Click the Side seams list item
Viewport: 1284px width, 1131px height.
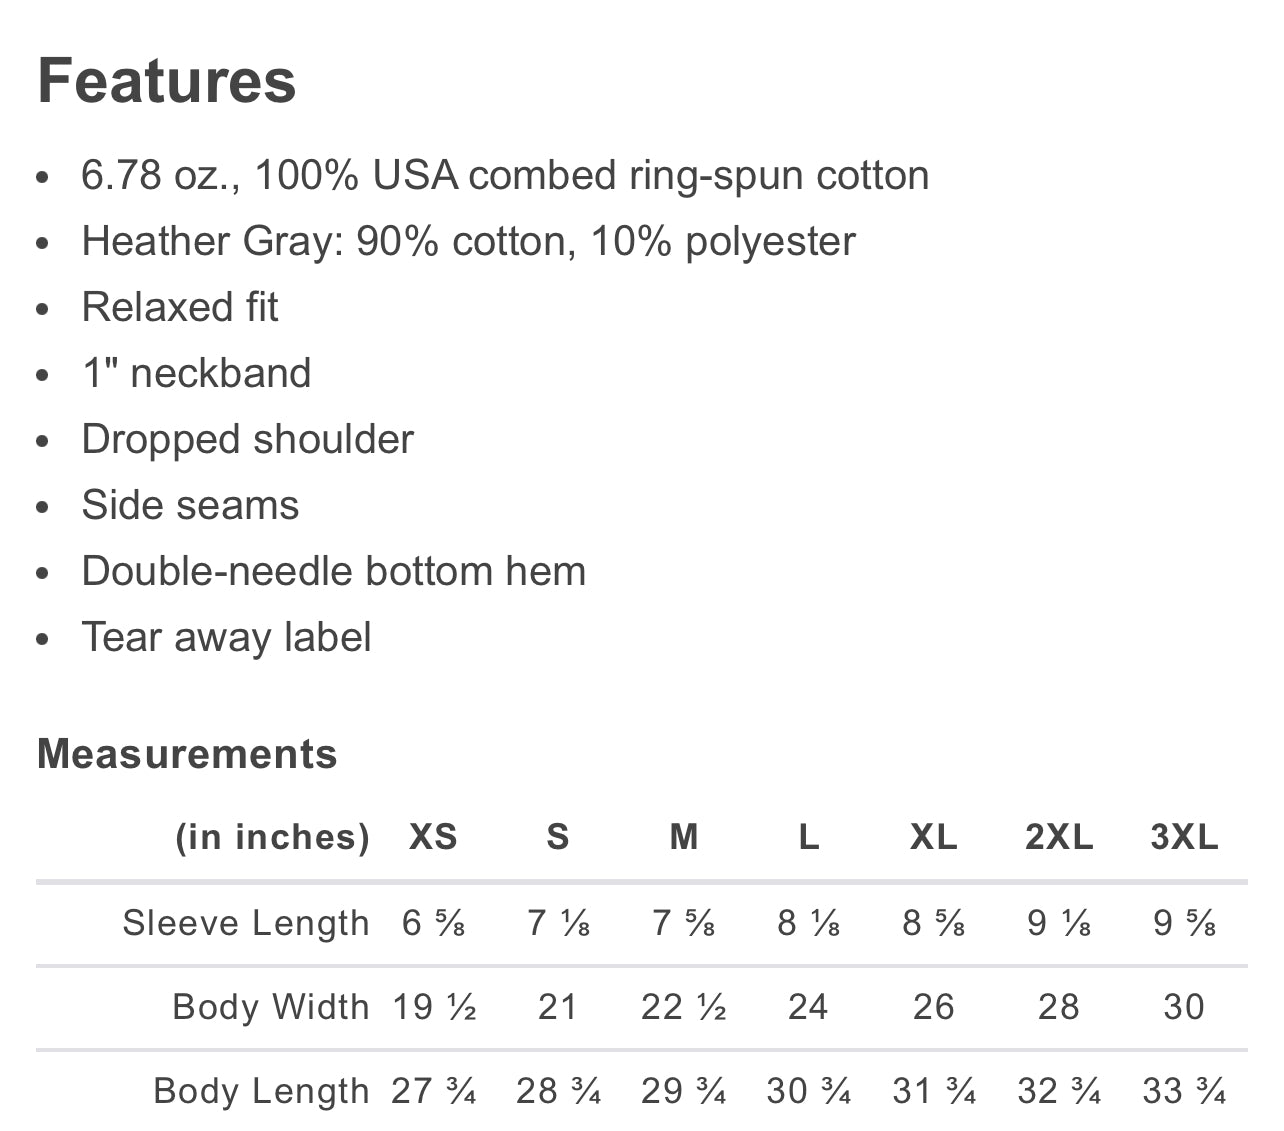(x=190, y=505)
